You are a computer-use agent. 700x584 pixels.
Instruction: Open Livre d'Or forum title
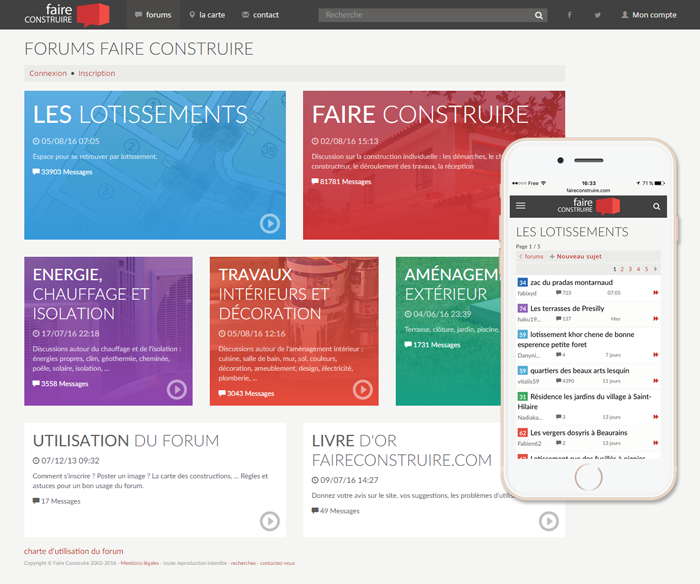tap(402, 450)
